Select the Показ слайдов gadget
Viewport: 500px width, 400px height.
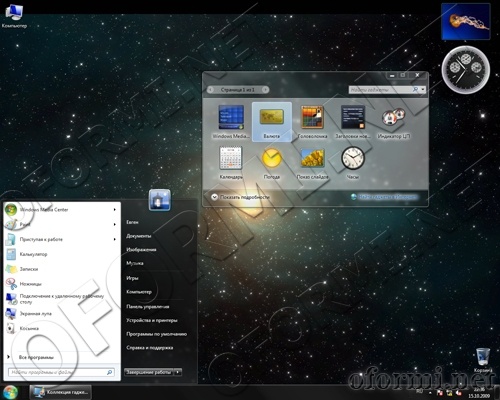(x=312, y=158)
